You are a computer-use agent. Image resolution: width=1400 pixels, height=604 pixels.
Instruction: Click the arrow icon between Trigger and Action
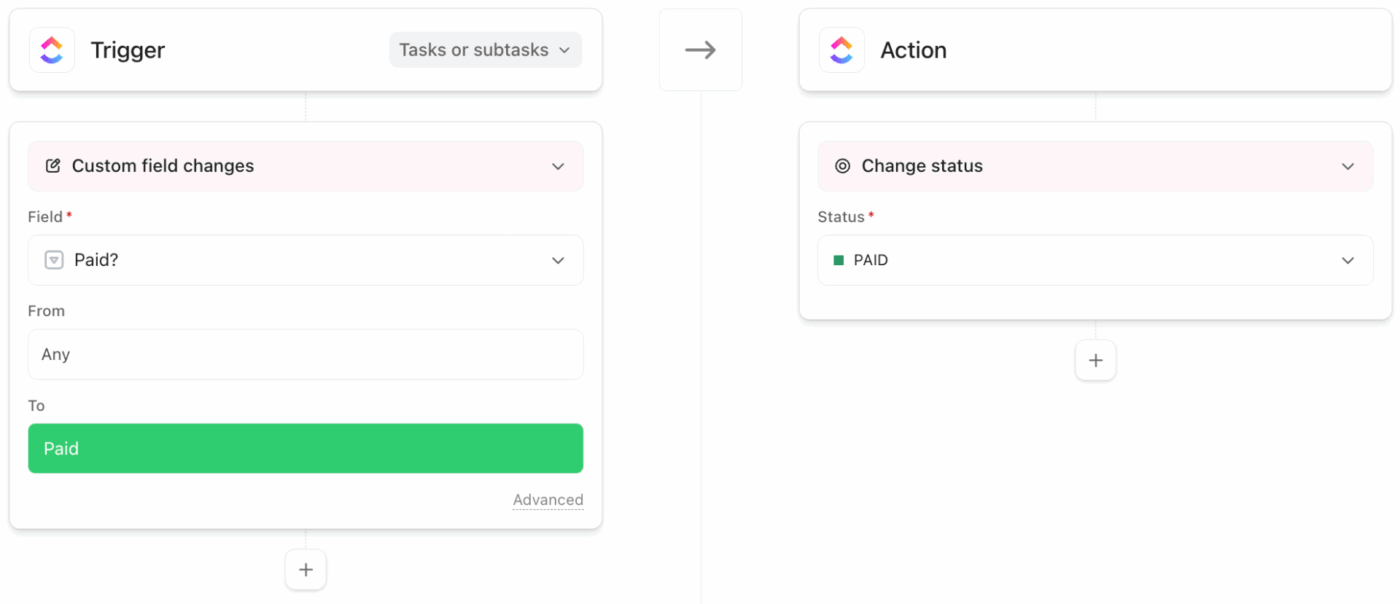pos(700,48)
